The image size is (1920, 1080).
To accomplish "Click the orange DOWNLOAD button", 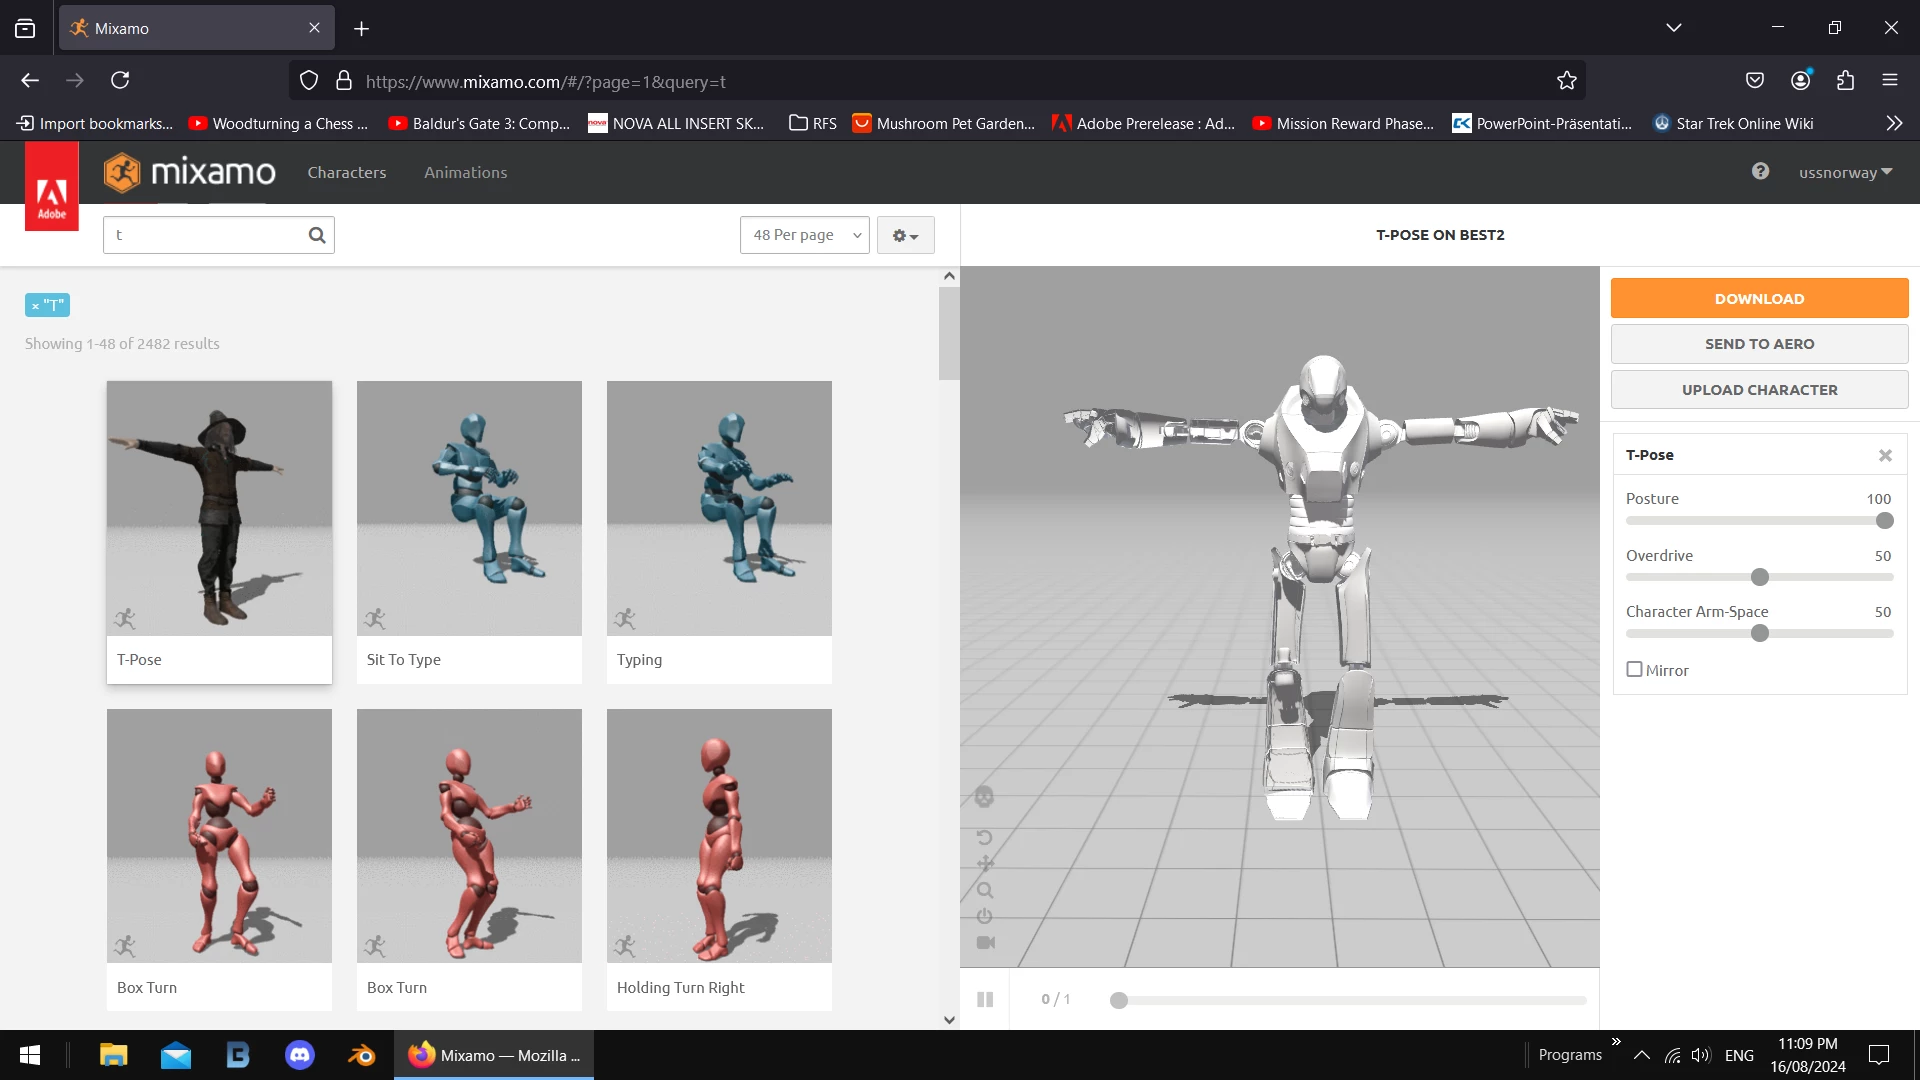I will pos(1759,298).
